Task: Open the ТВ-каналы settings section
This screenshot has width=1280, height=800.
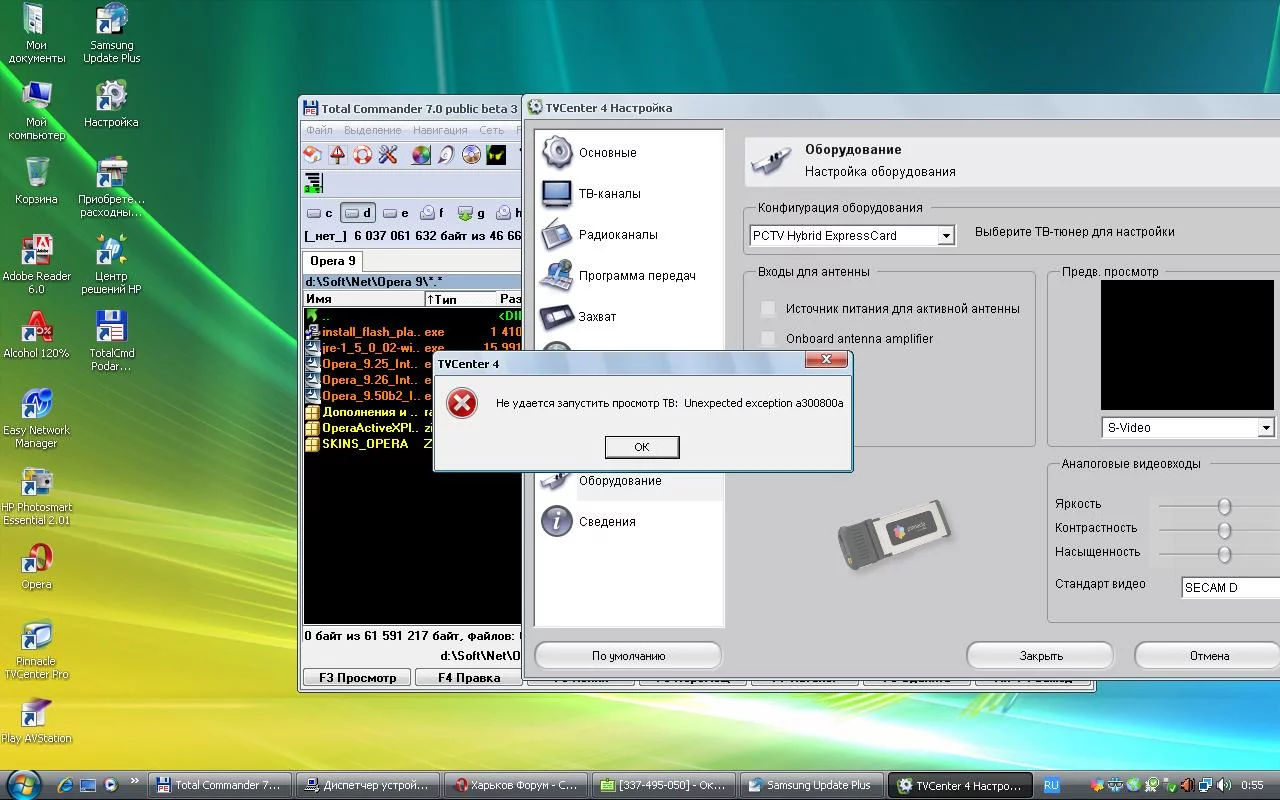Action: click(x=629, y=194)
